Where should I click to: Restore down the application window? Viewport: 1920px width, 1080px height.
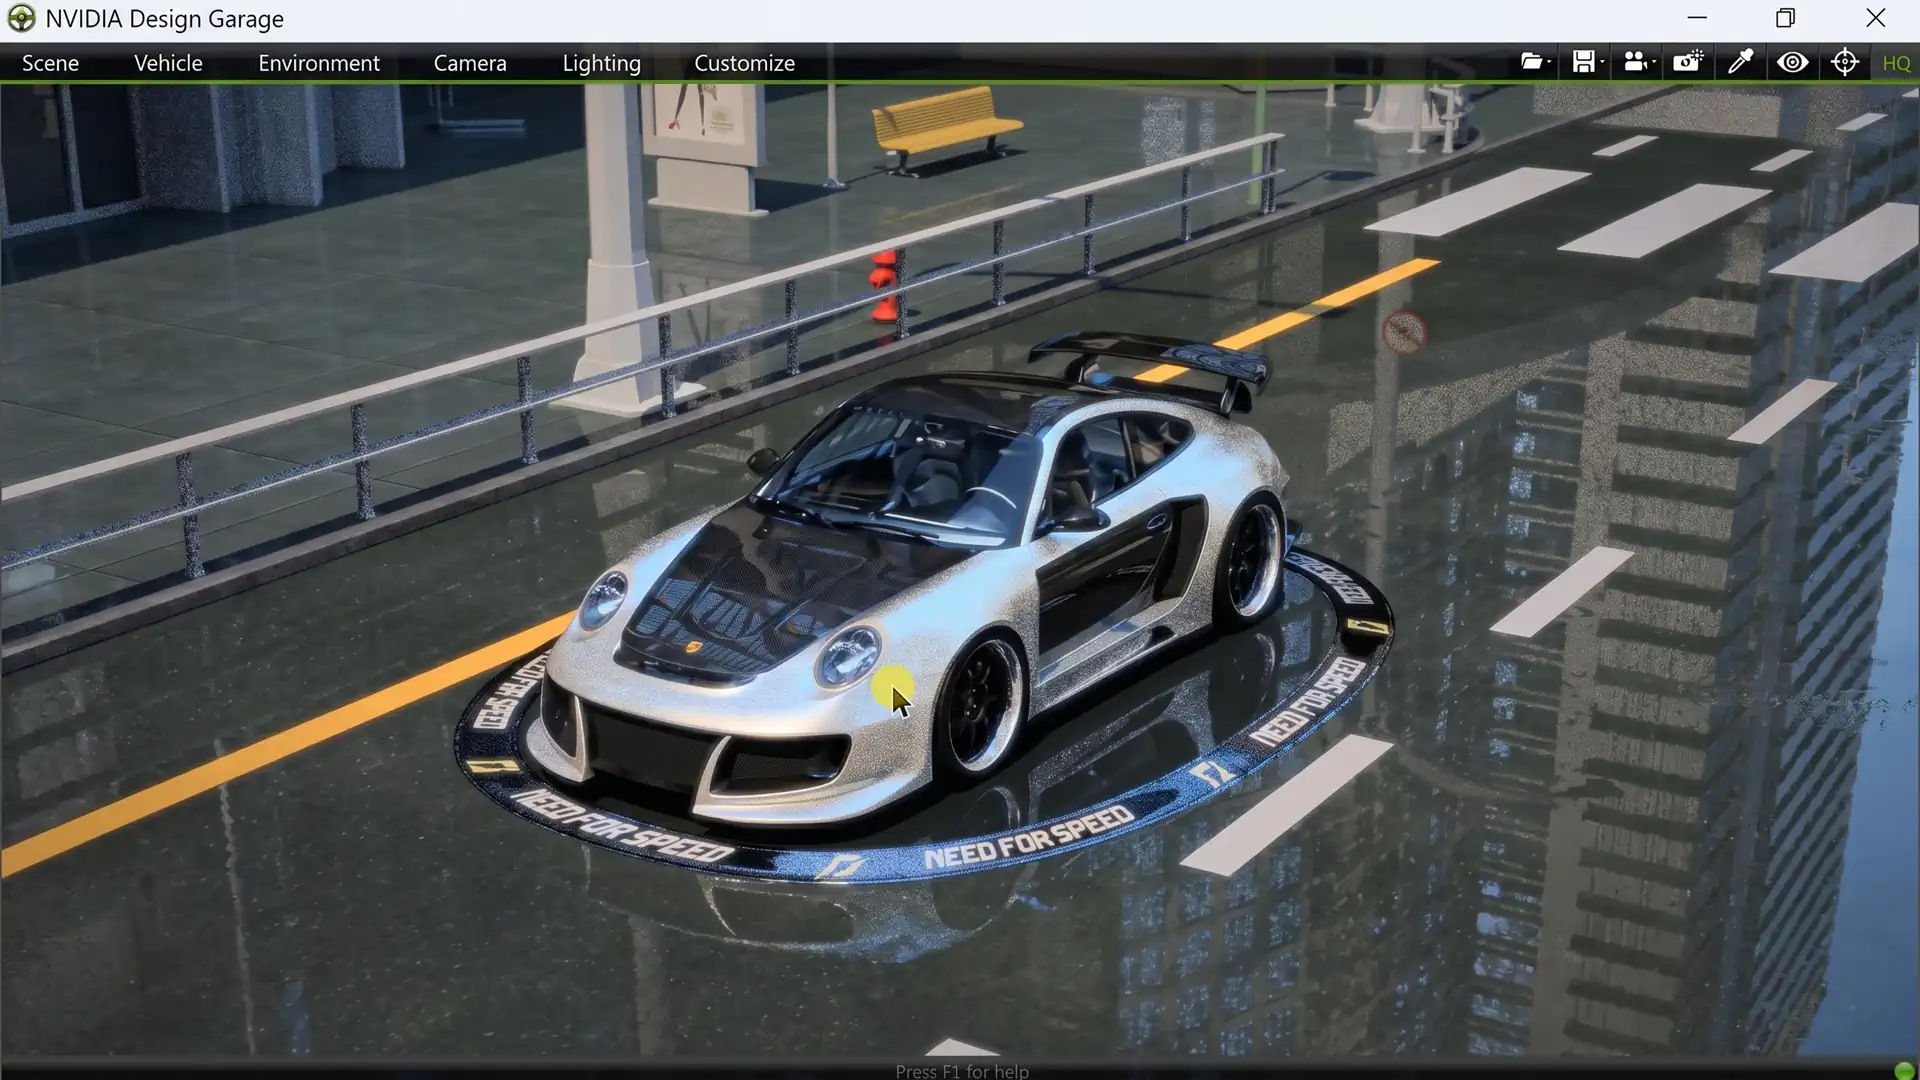click(x=1785, y=18)
